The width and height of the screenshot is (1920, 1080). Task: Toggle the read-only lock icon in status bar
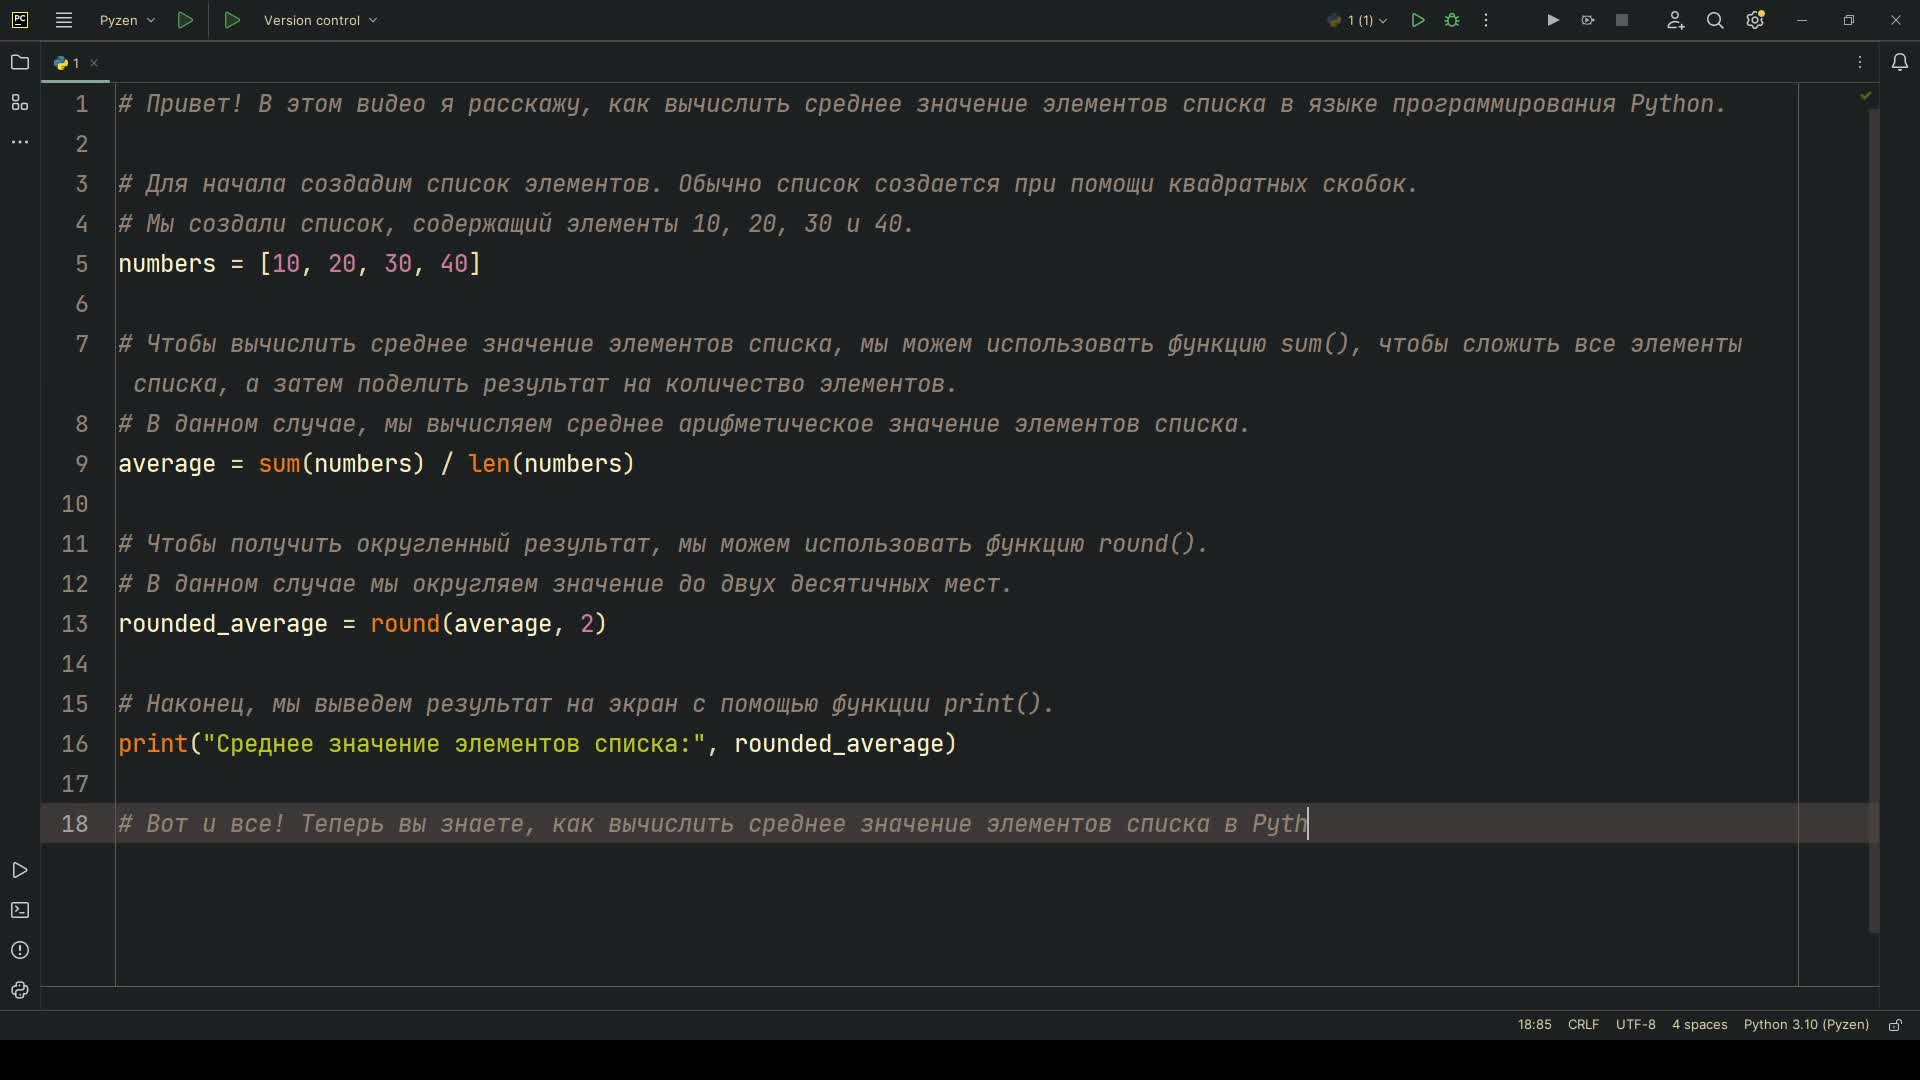[x=1895, y=1025]
